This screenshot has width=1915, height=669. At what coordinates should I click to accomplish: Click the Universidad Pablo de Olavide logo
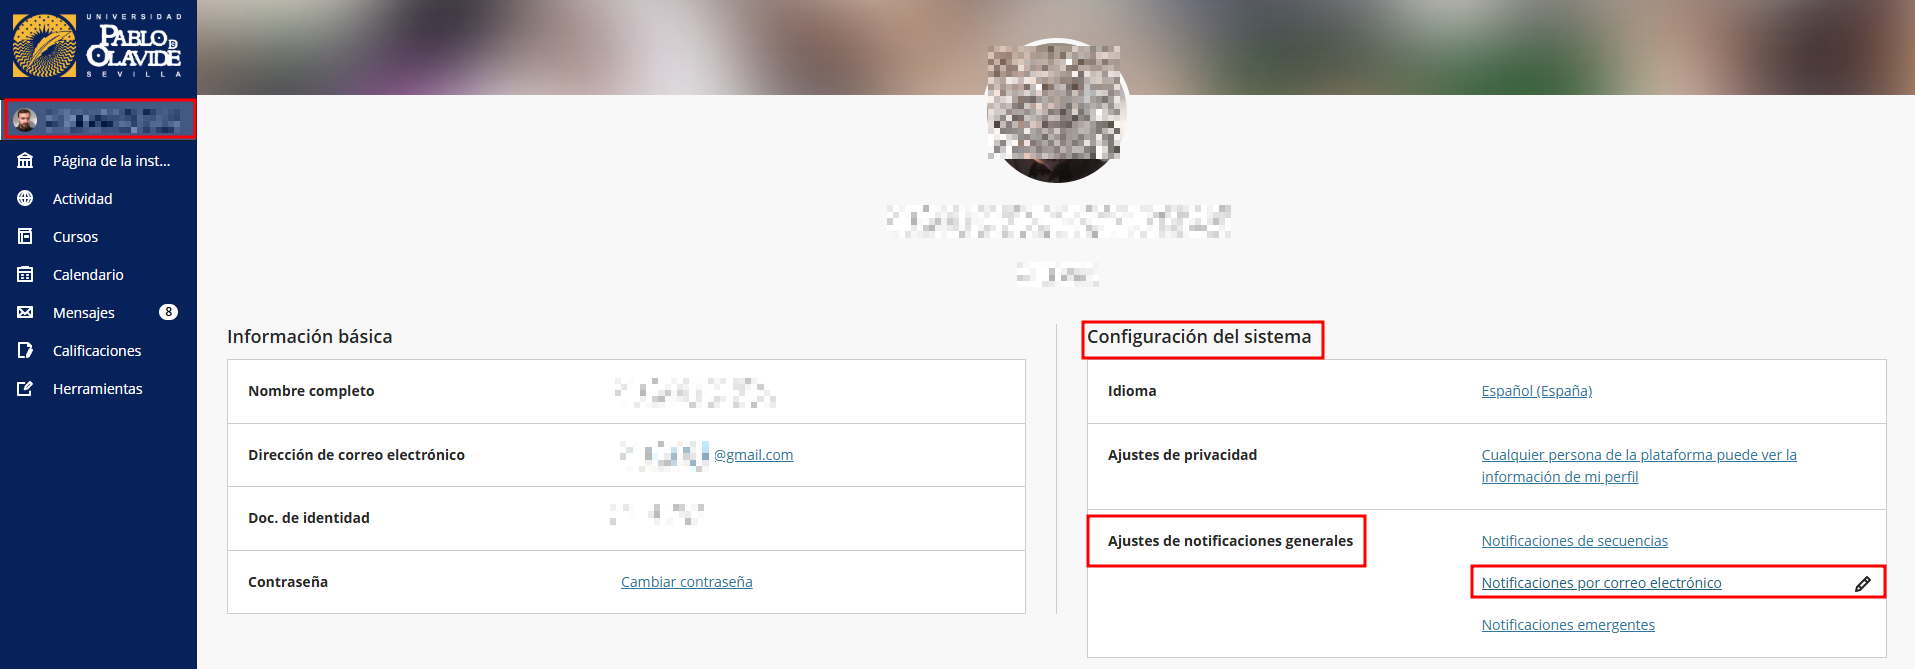coord(98,46)
